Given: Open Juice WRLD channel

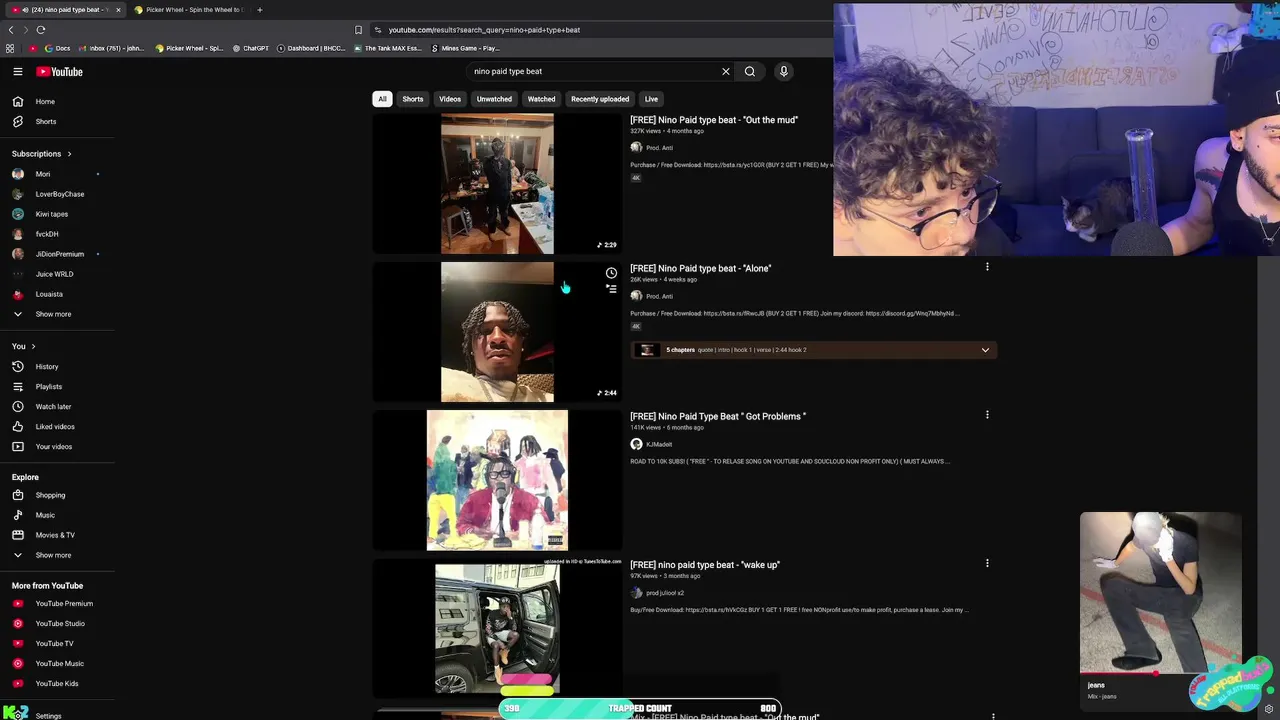Looking at the screenshot, I should pos(56,274).
